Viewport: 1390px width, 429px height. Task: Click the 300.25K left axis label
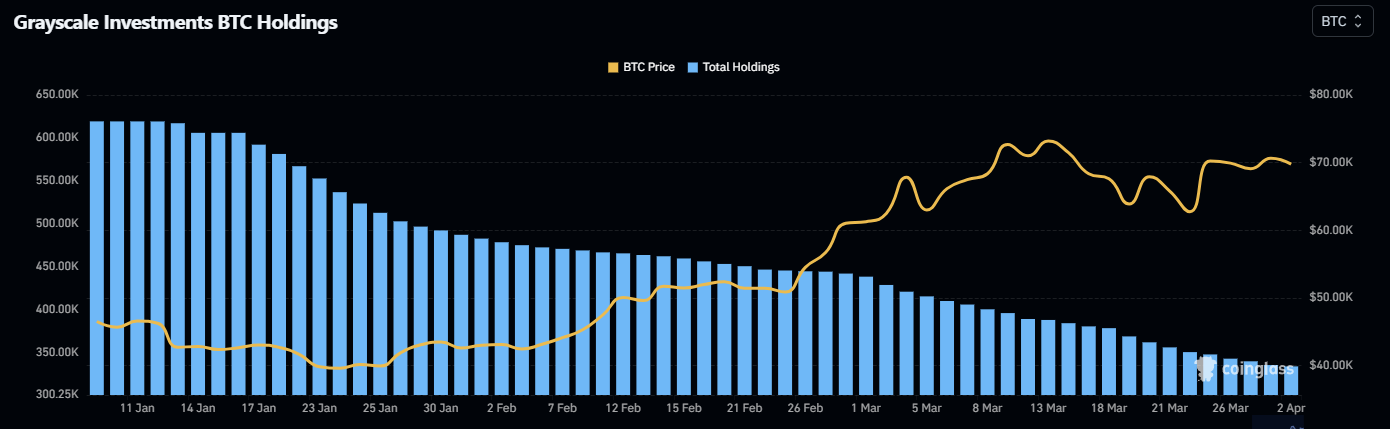[x=59, y=395]
